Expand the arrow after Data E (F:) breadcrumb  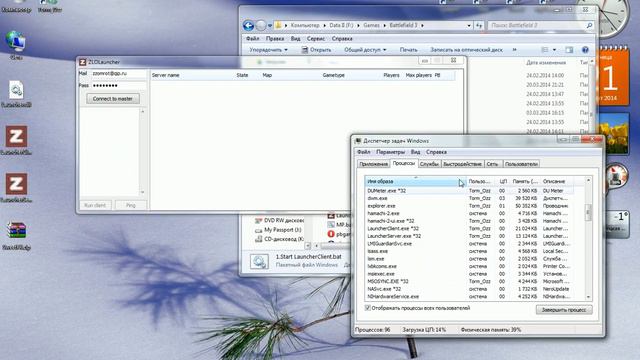pos(358,25)
